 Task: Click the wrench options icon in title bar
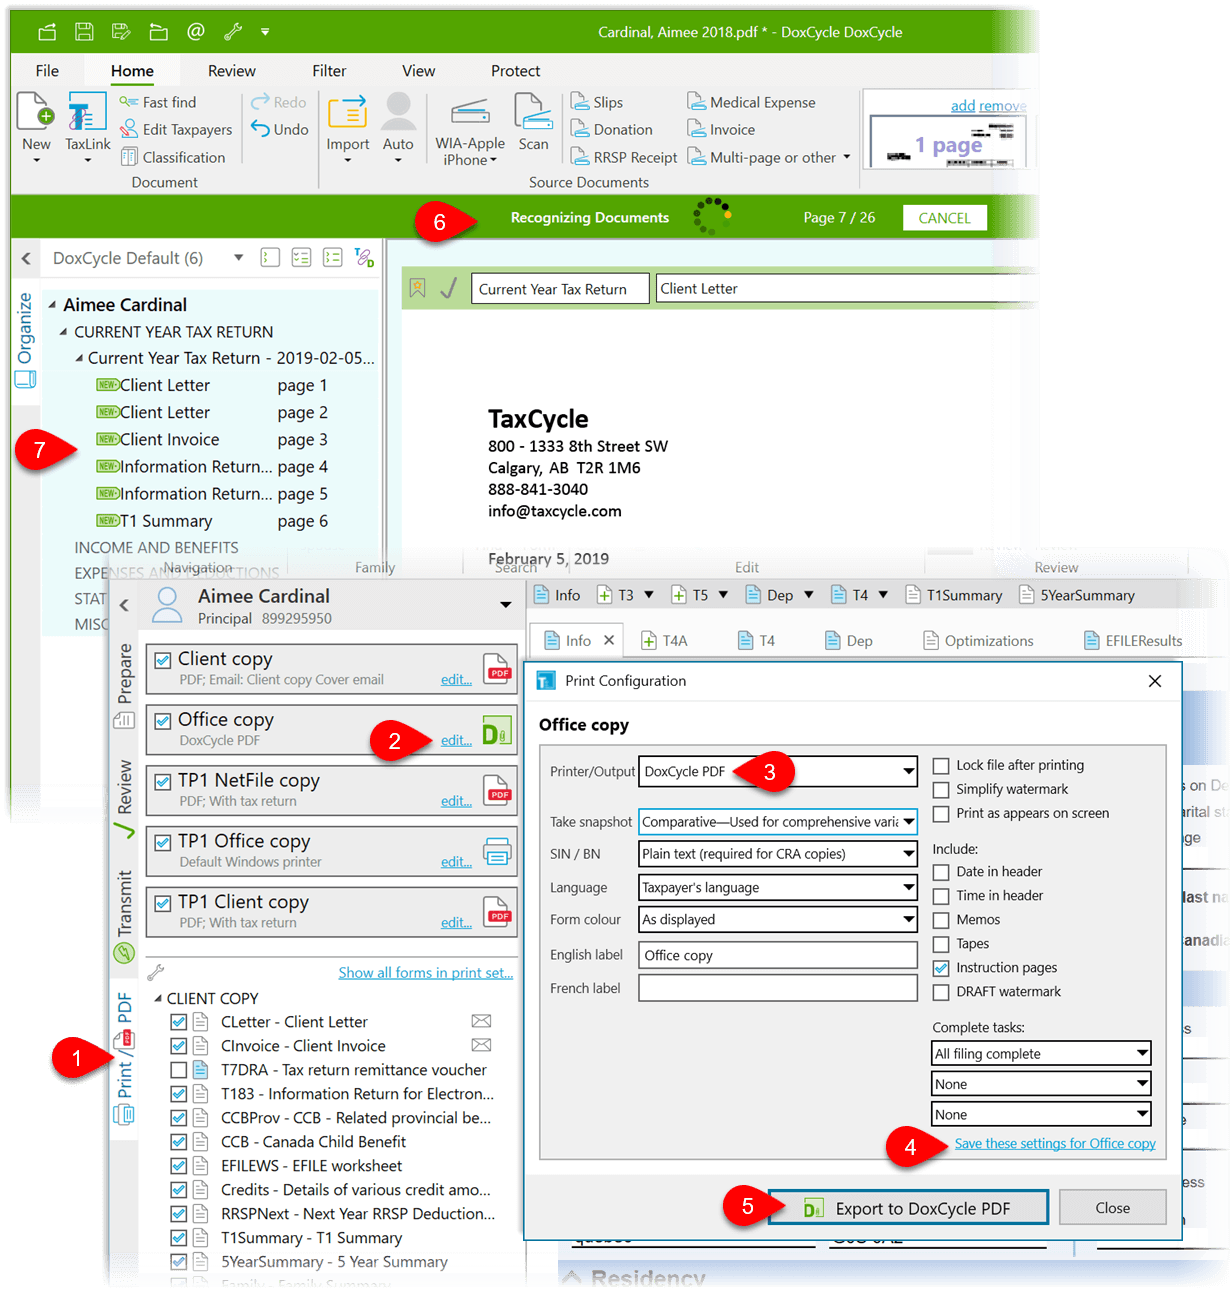coord(233,31)
